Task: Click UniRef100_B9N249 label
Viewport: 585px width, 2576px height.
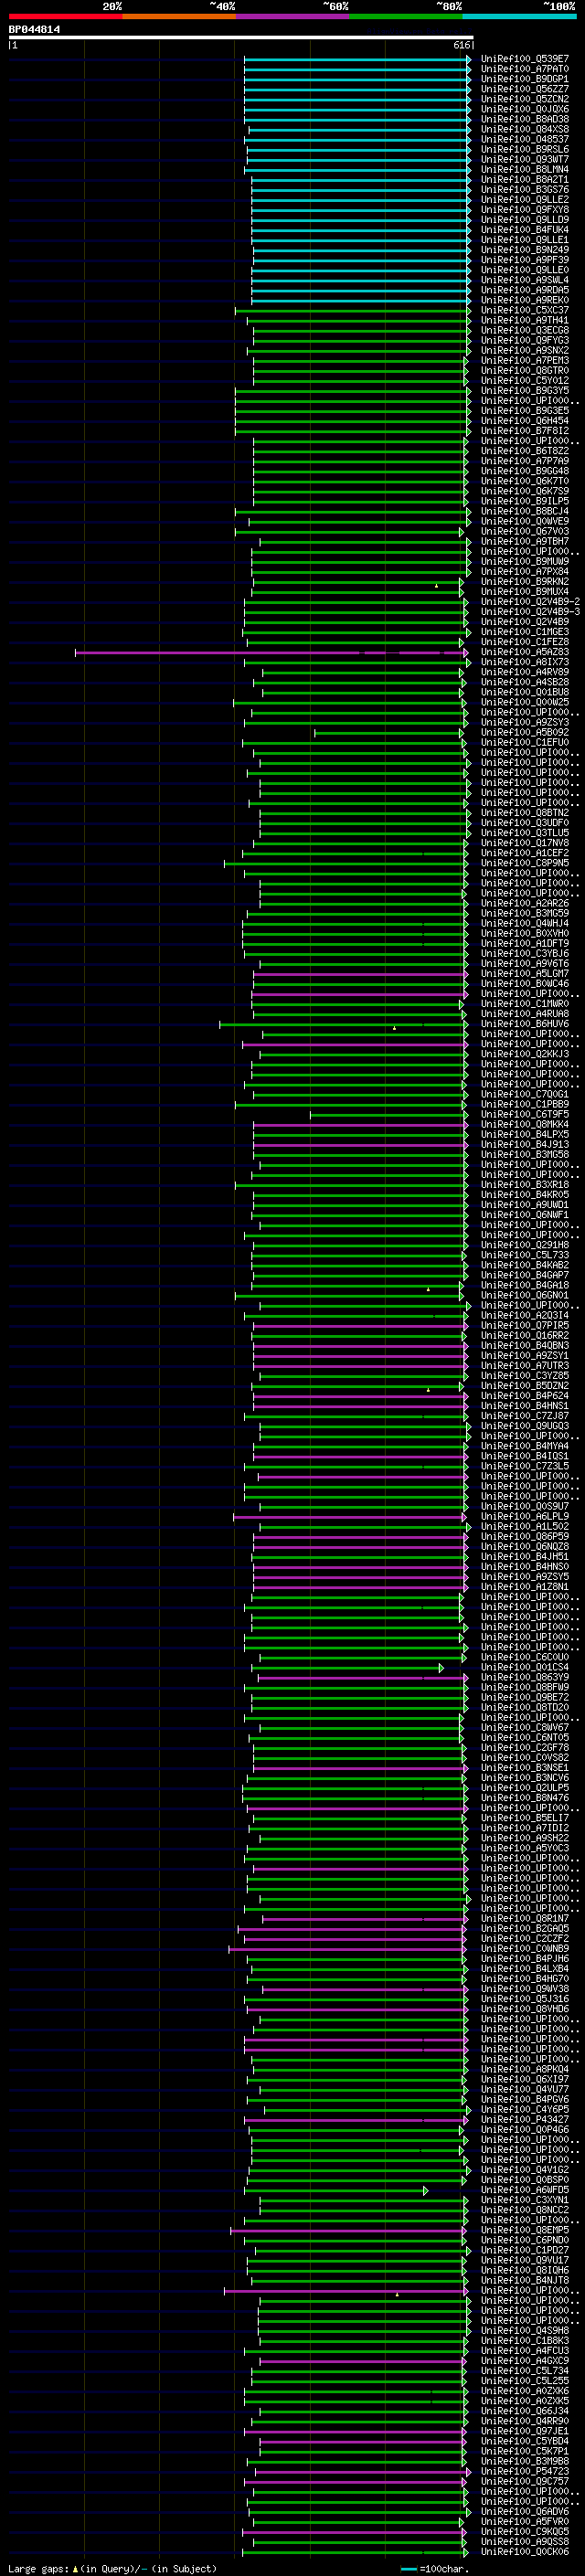Action: pos(525,250)
